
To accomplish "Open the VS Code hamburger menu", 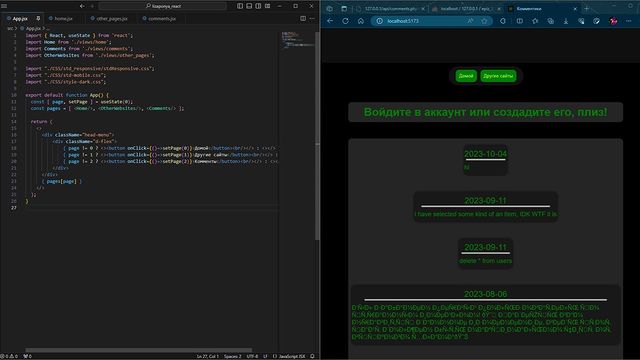I will click(x=4, y=6).
